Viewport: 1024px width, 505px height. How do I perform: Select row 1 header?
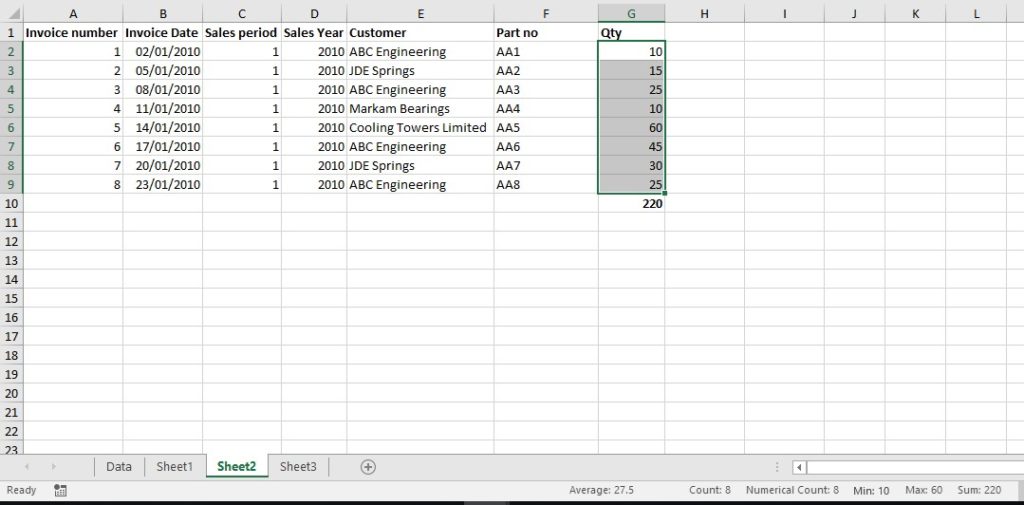[11, 33]
